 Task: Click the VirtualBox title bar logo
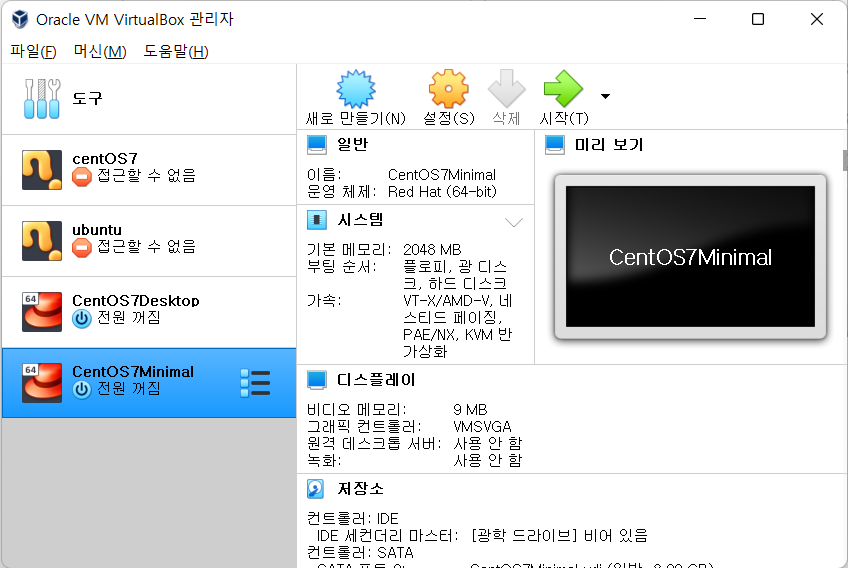point(20,19)
